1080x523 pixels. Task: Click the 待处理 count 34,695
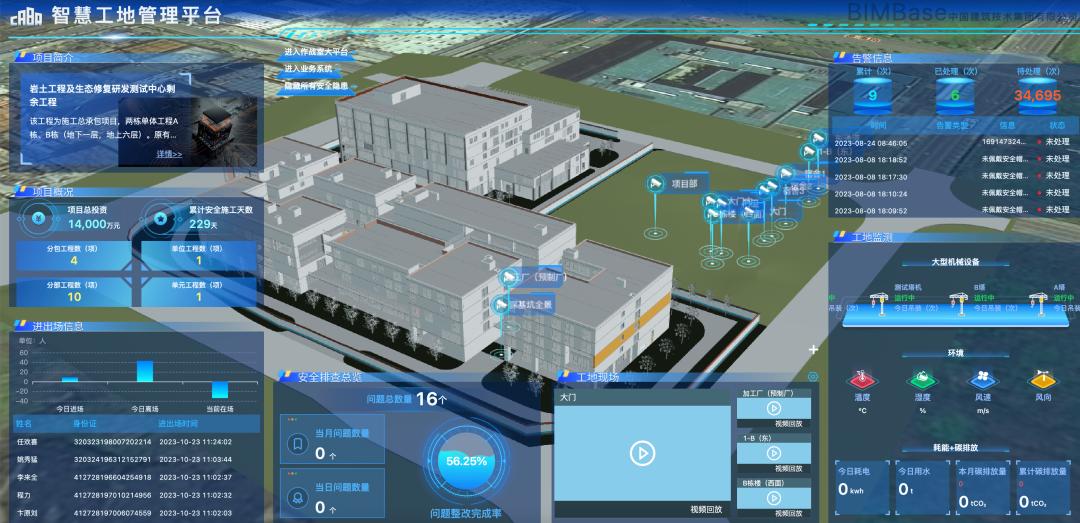(x=1037, y=96)
